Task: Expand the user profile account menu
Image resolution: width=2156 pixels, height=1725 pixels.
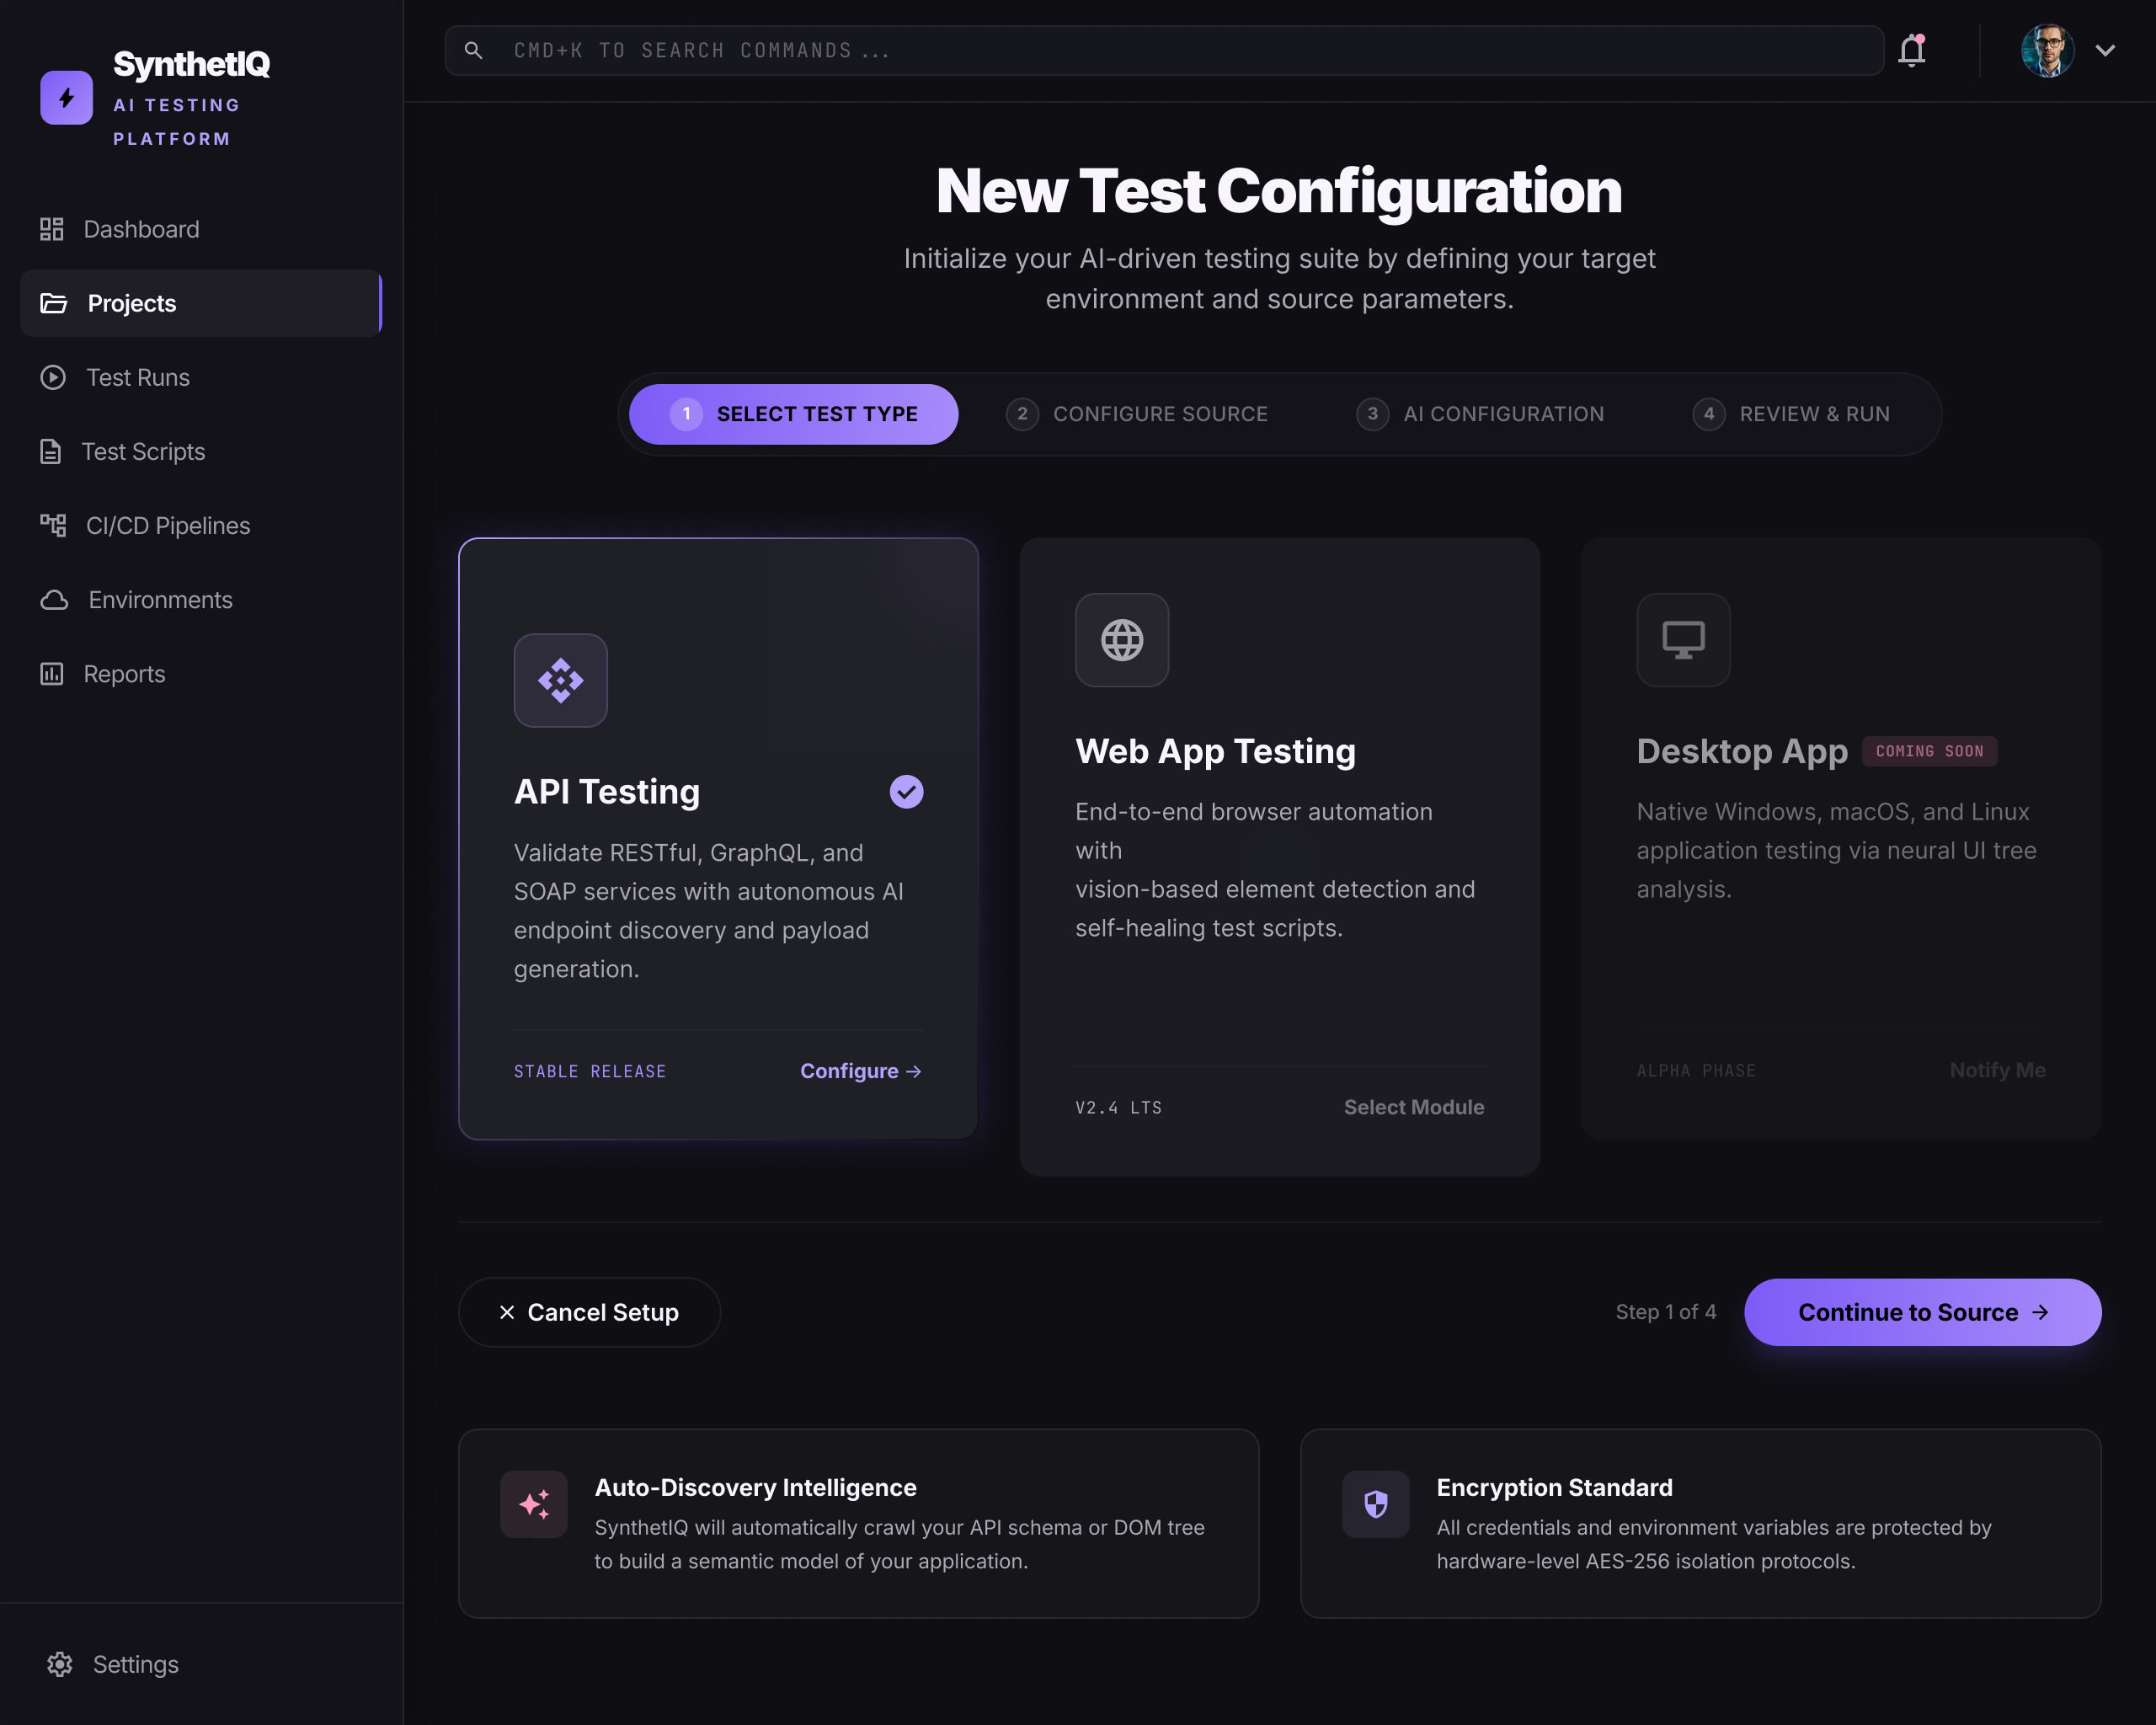Action: coord(2104,50)
